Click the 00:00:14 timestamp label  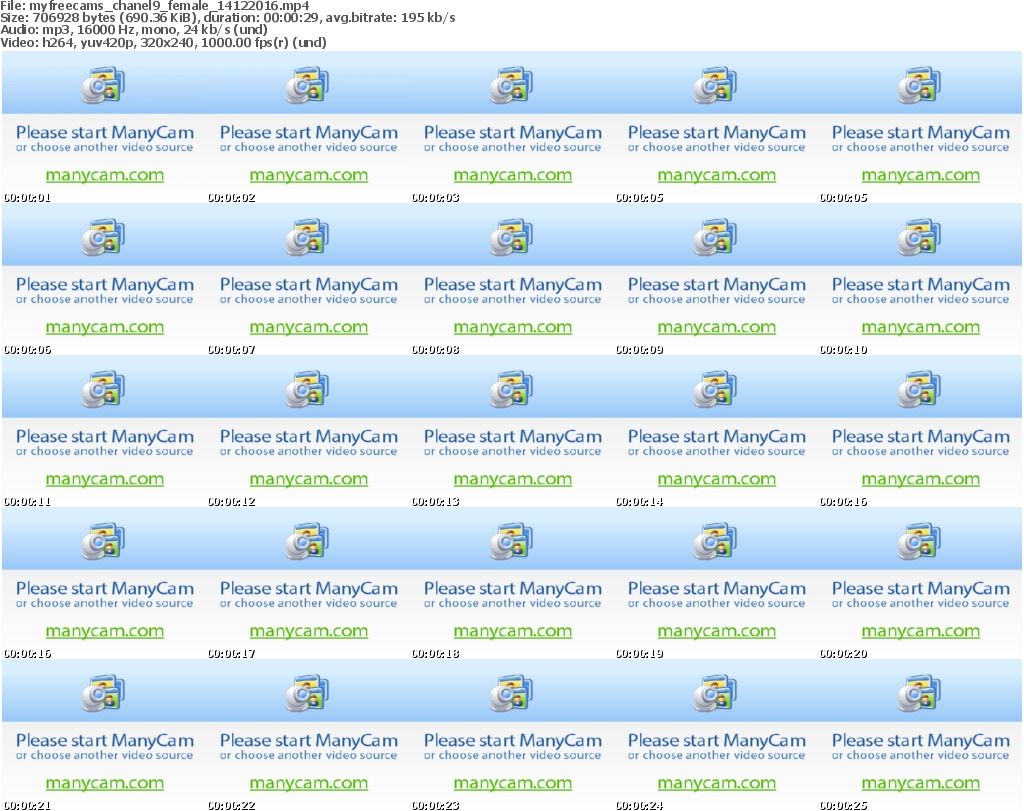point(639,502)
